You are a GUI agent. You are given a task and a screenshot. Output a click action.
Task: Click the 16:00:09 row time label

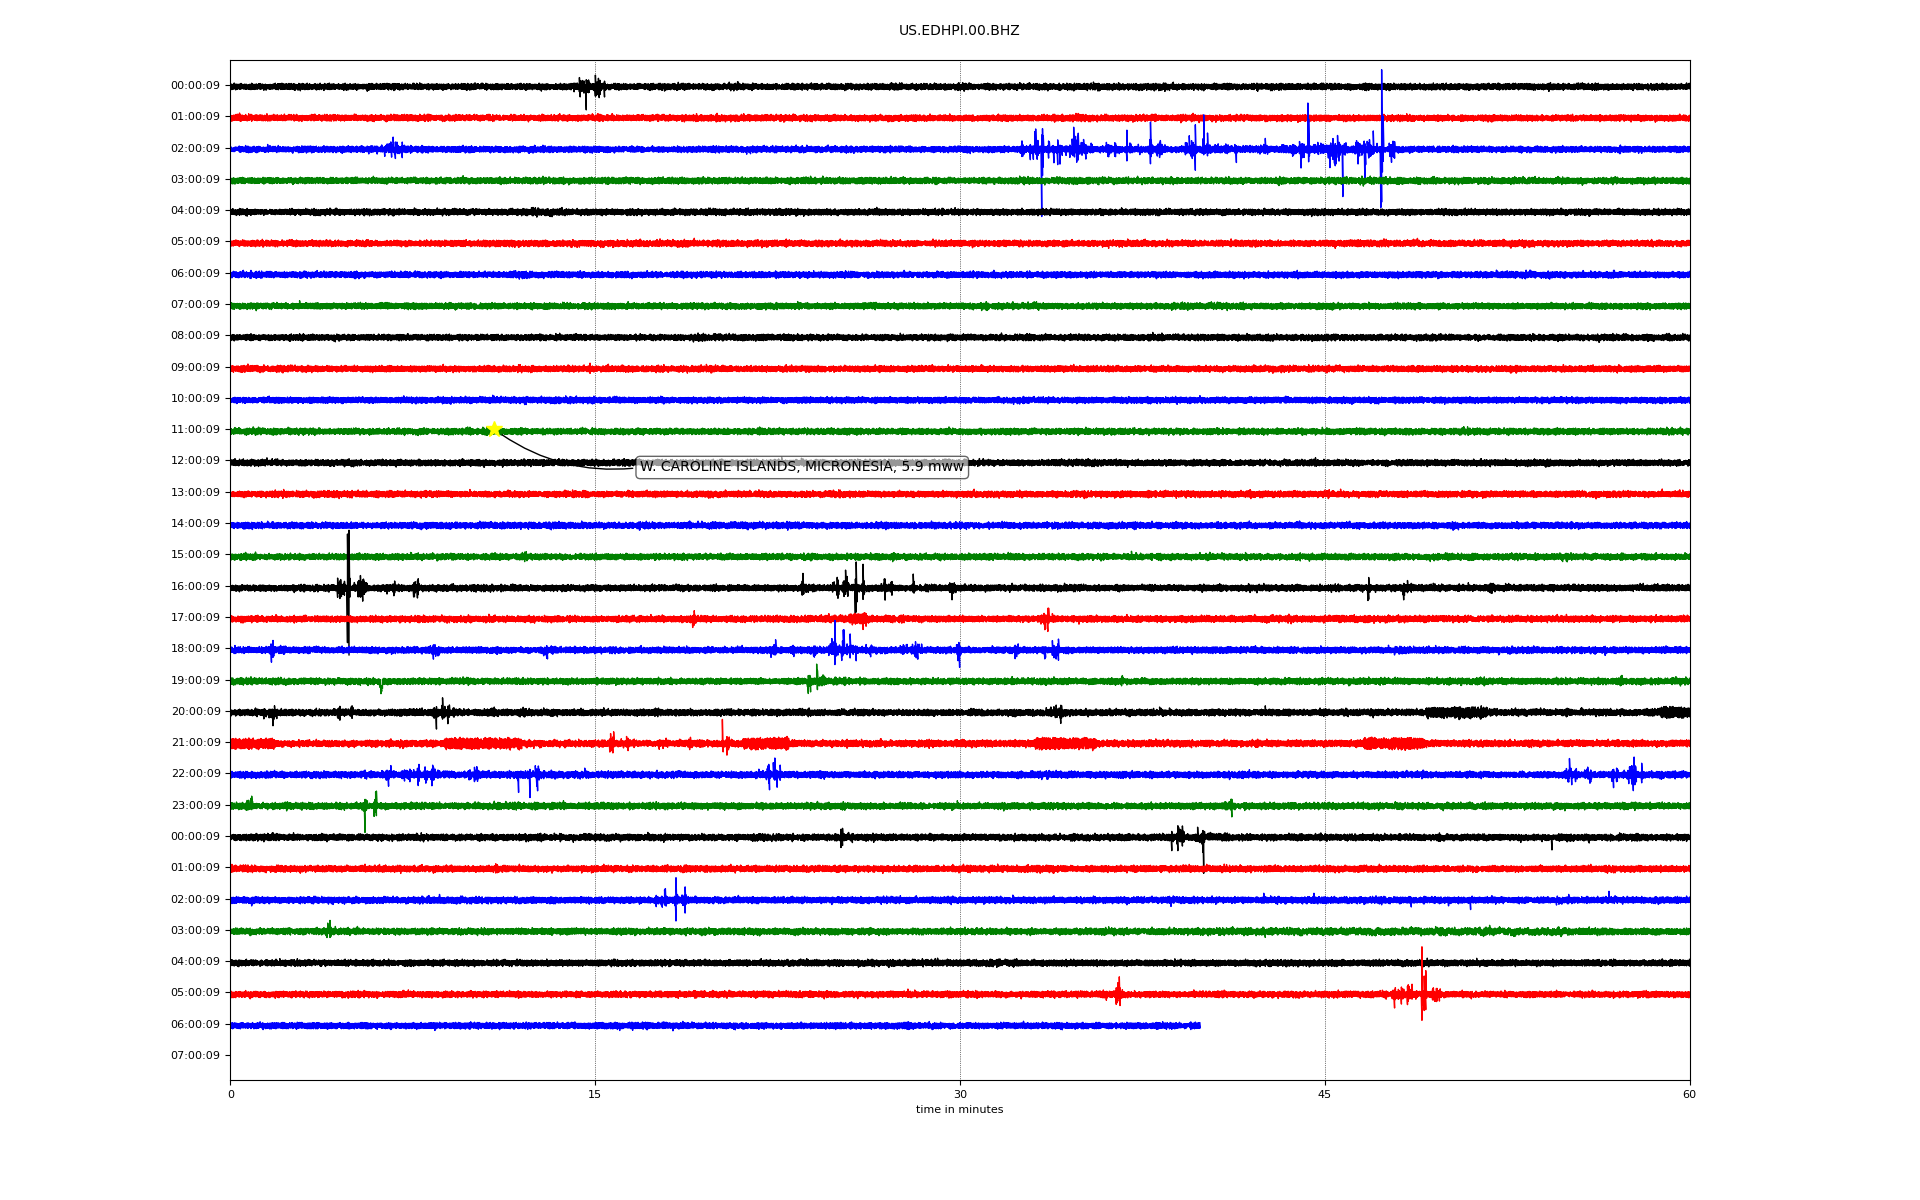195,587
